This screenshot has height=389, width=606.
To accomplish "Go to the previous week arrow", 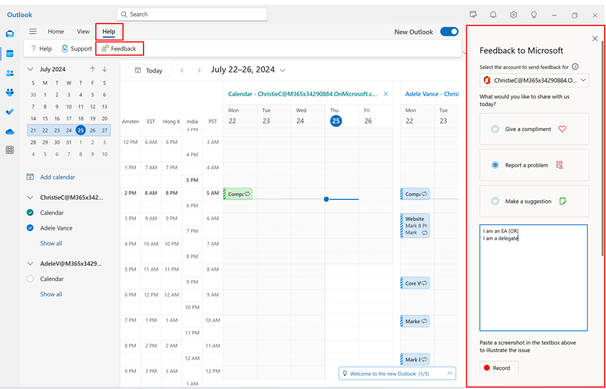I will click(x=182, y=70).
